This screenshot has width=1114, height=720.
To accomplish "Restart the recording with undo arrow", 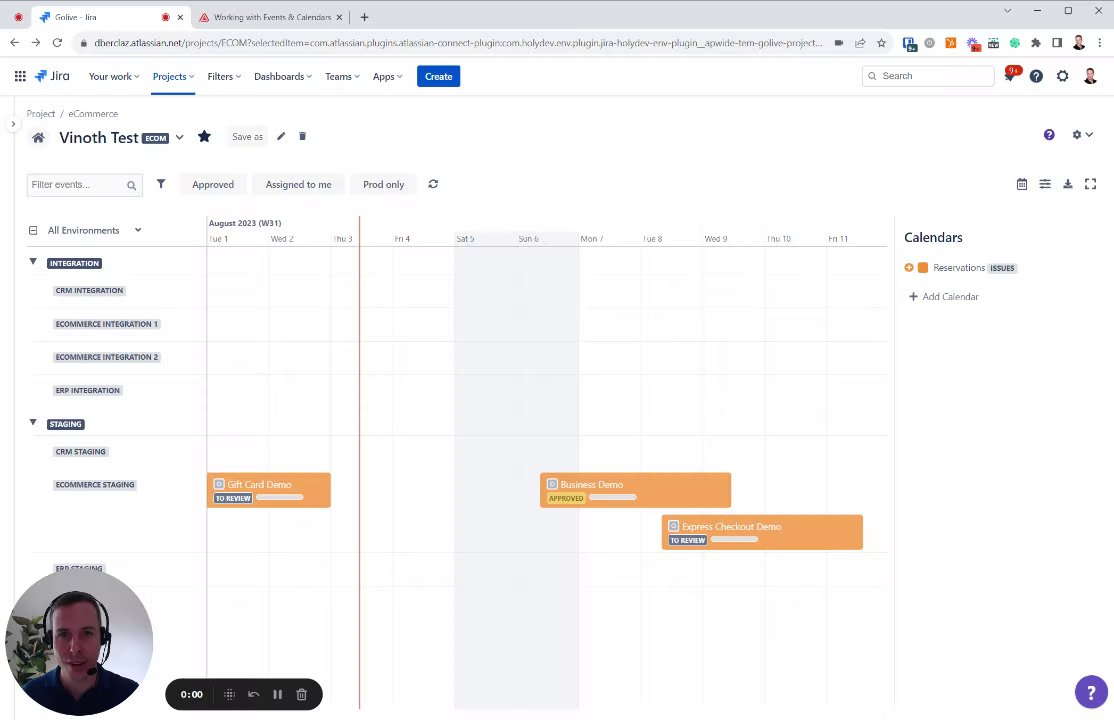I will (254, 694).
